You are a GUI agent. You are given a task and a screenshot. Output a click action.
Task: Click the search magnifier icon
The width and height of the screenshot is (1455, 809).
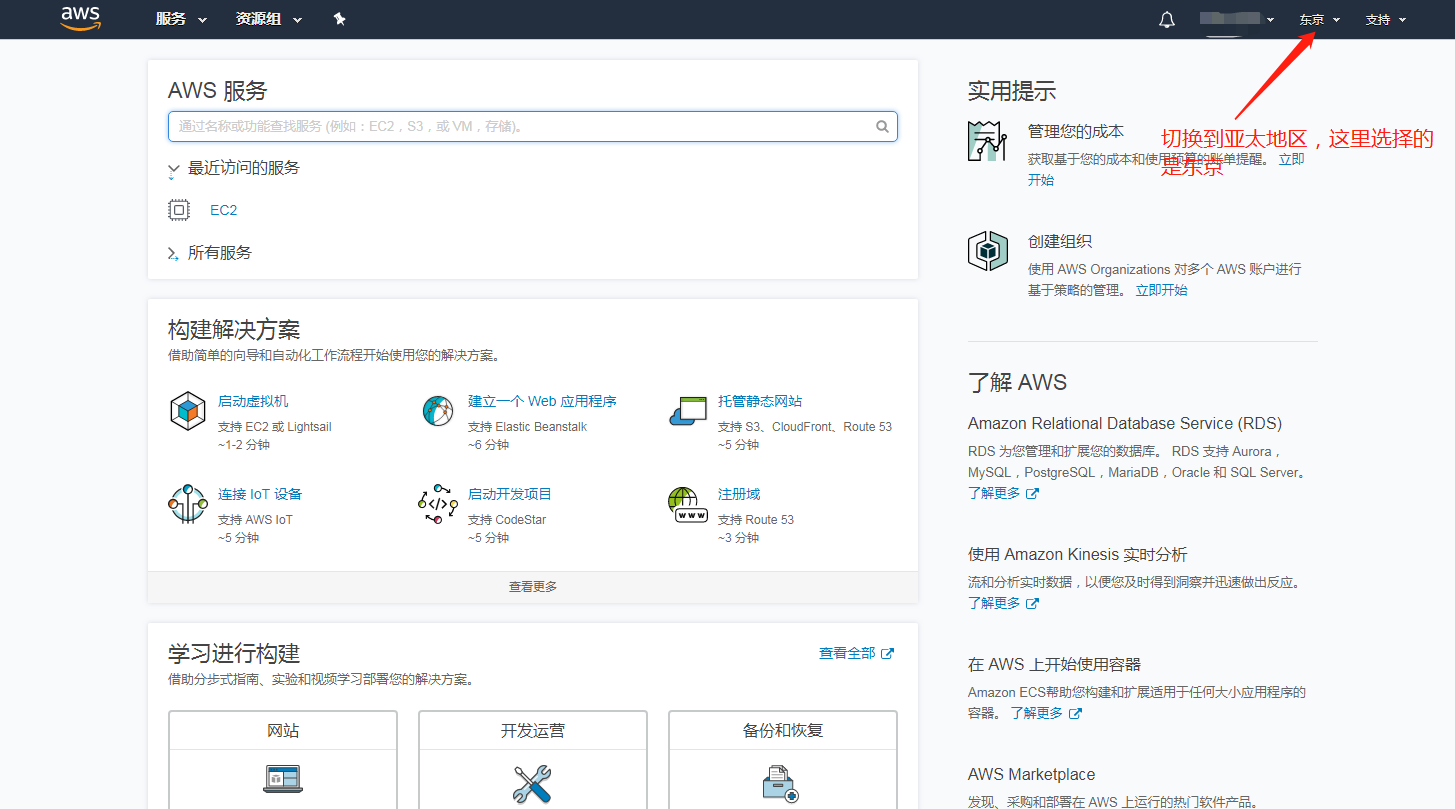click(x=882, y=127)
